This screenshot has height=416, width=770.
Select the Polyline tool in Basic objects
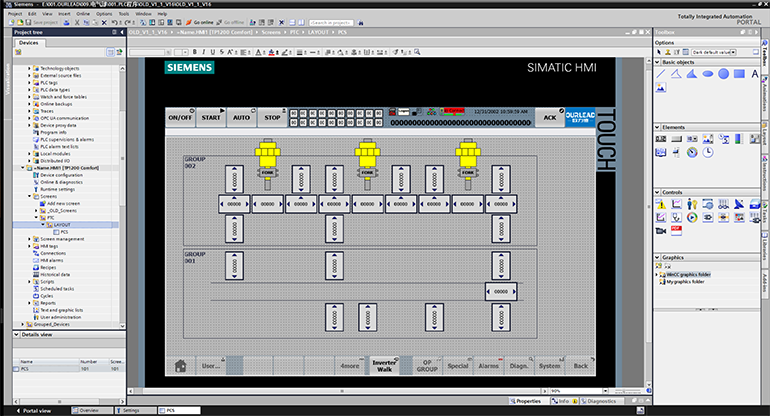click(x=676, y=74)
